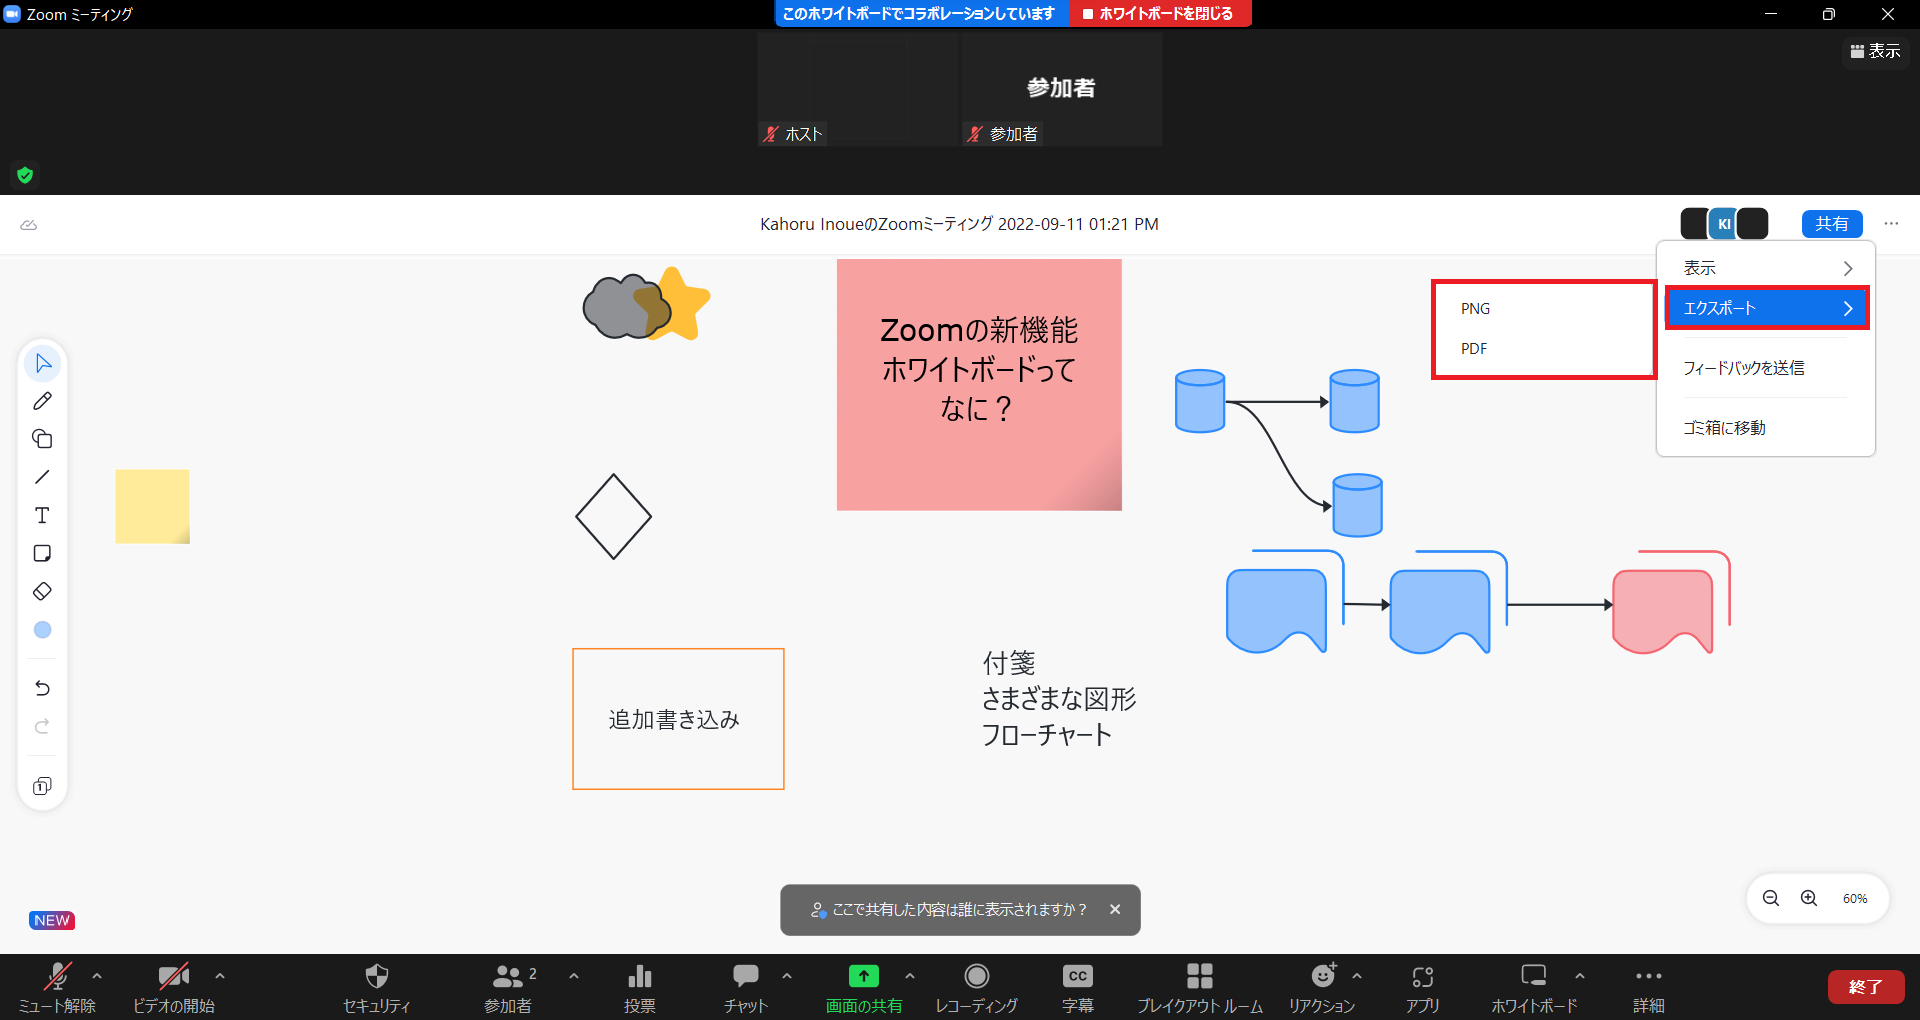This screenshot has width=1920, height=1020.
Task: Select ゴミ箱に移動 from the menu
Action: [1724, 428]
